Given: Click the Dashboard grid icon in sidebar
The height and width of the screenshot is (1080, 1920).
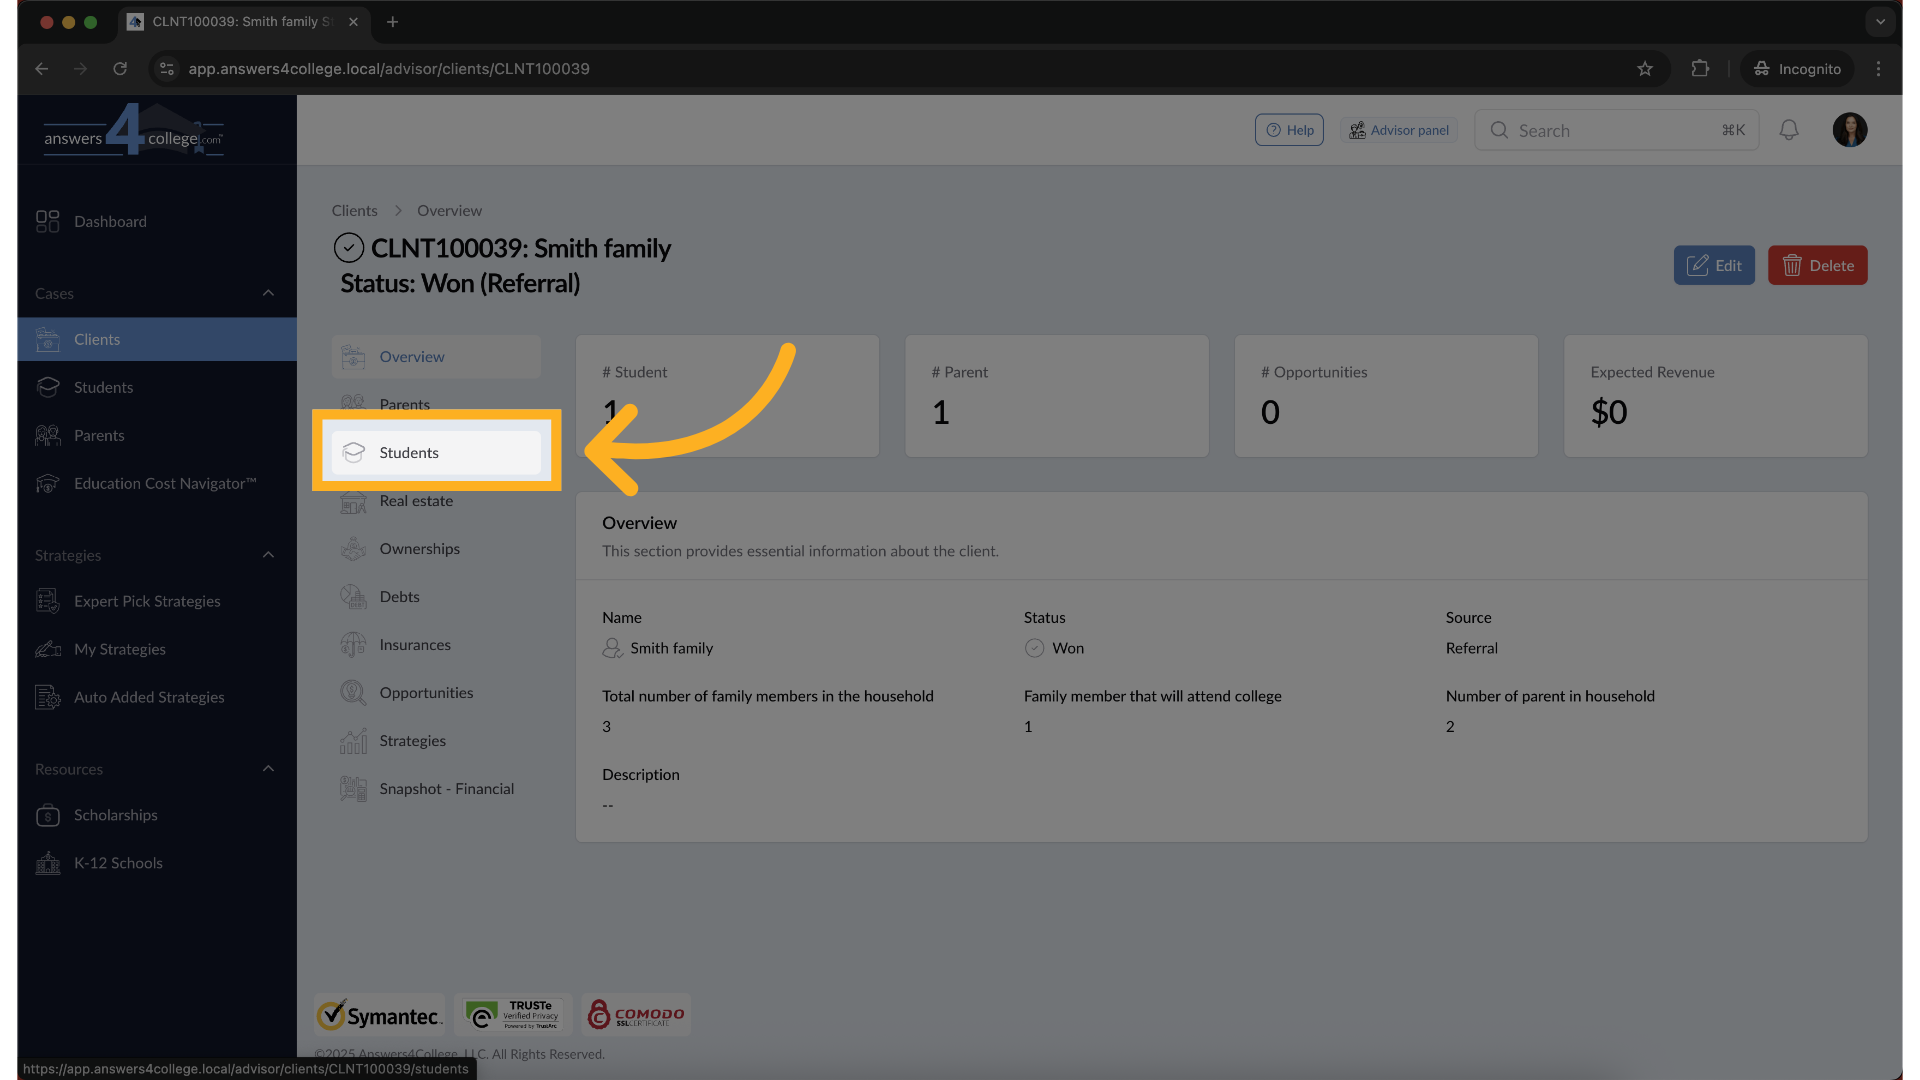Looking at the screenshot, I should point(47,221).
